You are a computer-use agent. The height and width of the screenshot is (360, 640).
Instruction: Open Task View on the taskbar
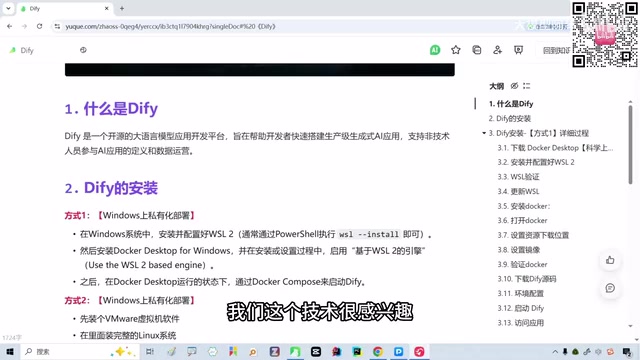coord(150,351)
